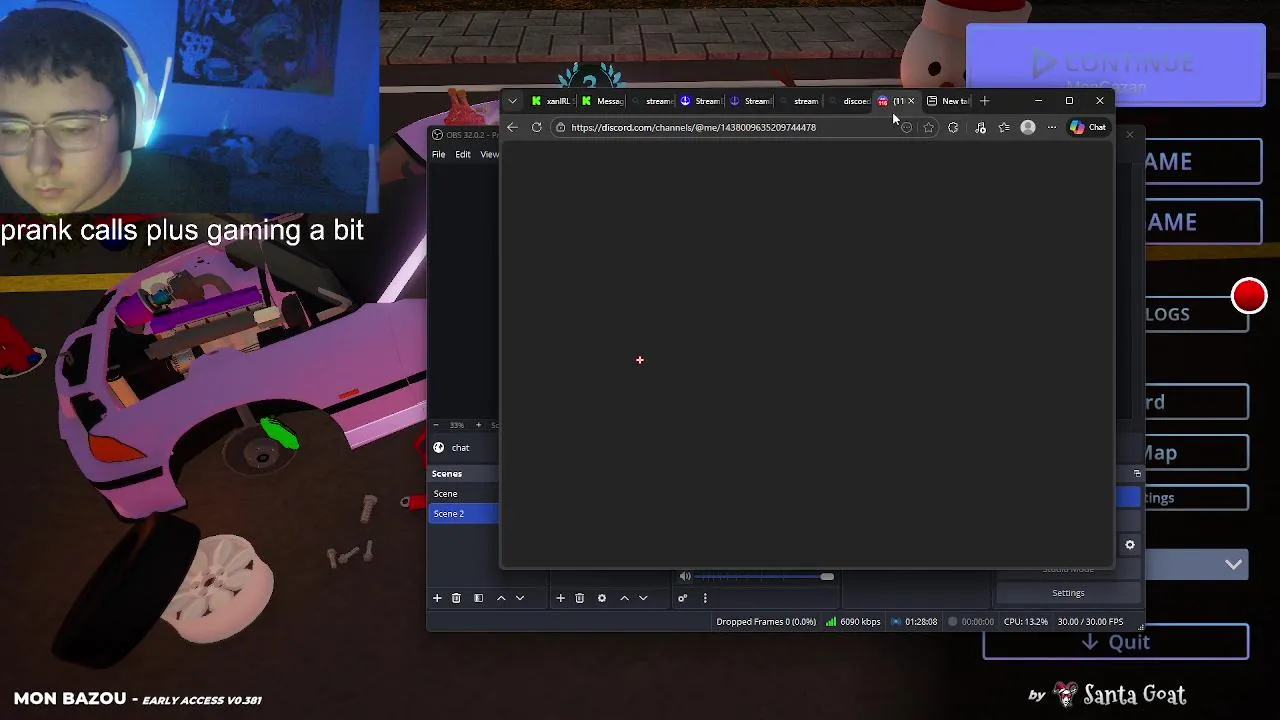Open OBS source properties gear
1280x720 pixels.
602,598
